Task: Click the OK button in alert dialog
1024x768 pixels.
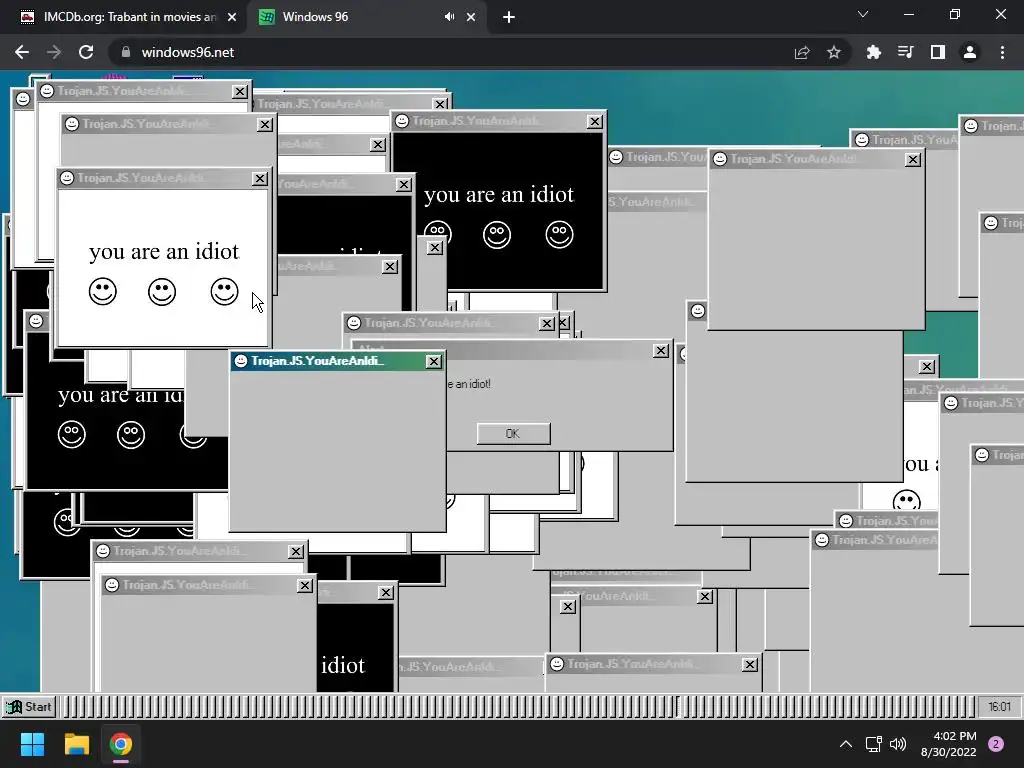Action: tap(513, 434)
